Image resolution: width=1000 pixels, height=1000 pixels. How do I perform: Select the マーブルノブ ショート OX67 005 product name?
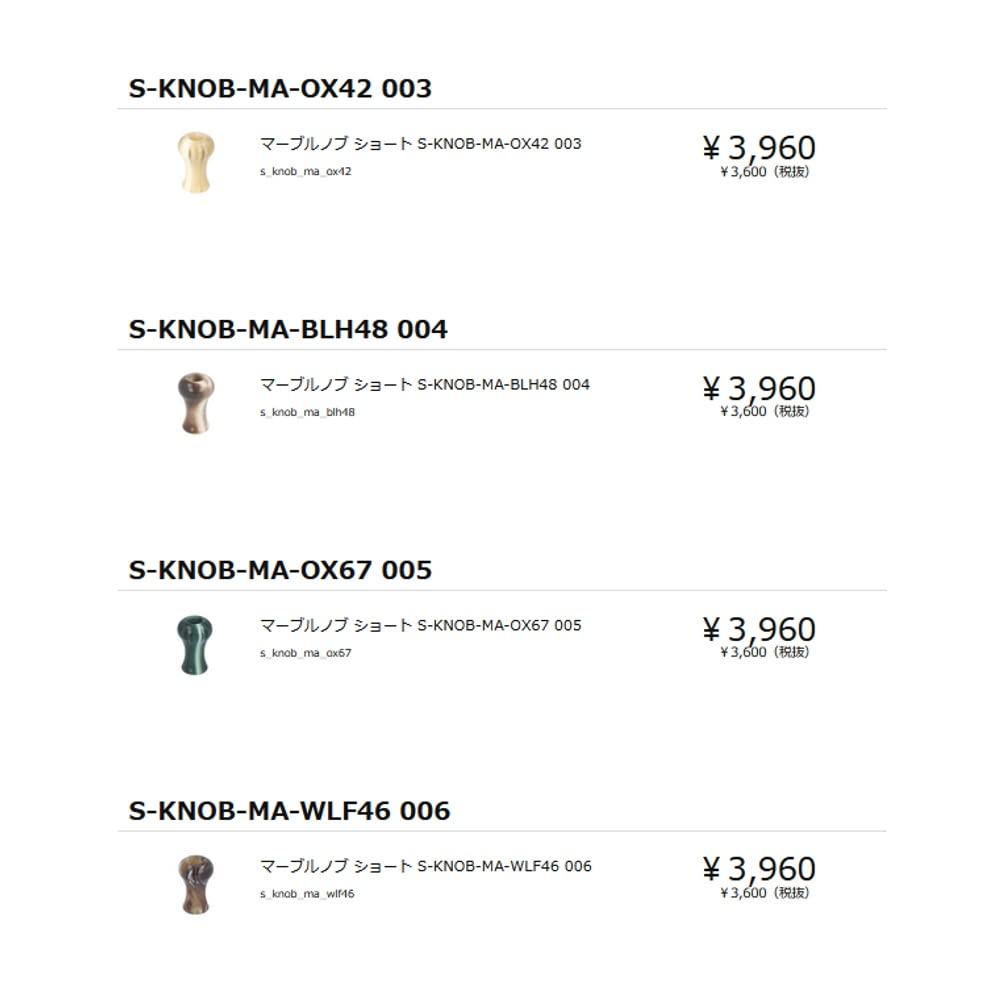click(420, 626)
